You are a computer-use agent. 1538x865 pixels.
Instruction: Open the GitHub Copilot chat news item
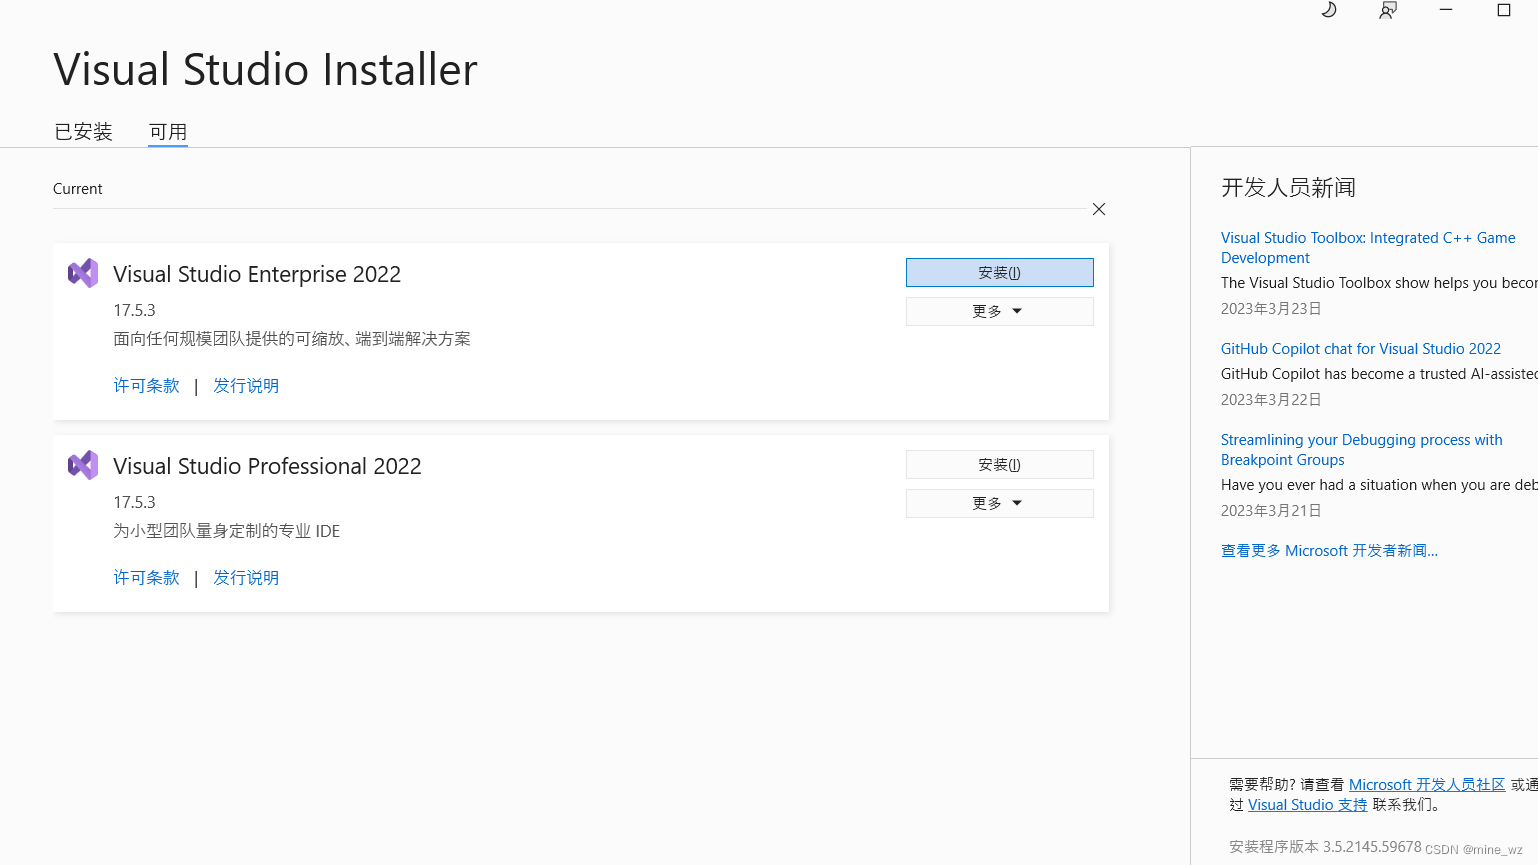point(1361,348)
